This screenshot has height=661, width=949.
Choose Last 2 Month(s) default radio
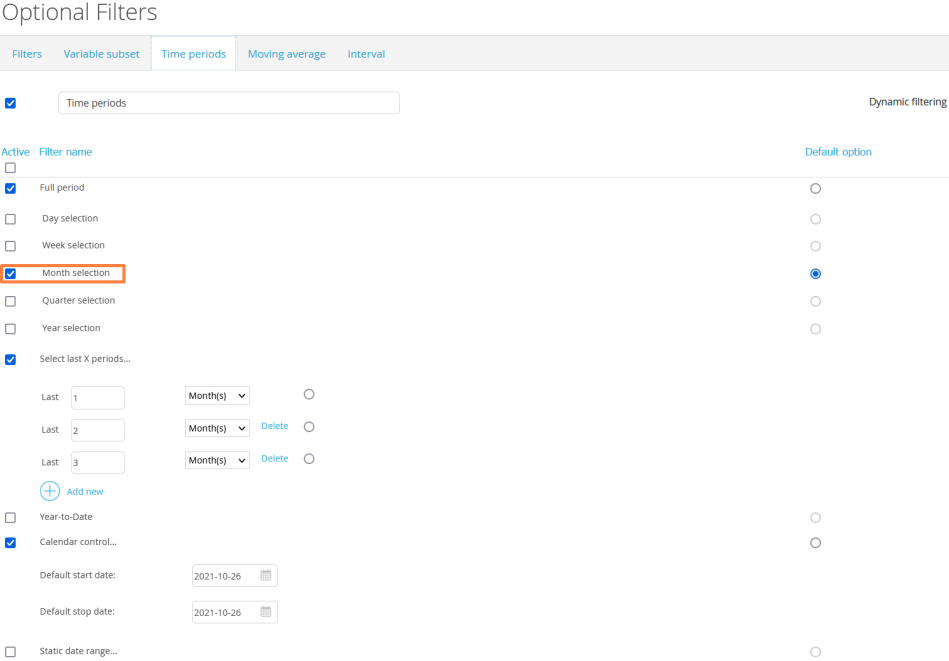309,427
